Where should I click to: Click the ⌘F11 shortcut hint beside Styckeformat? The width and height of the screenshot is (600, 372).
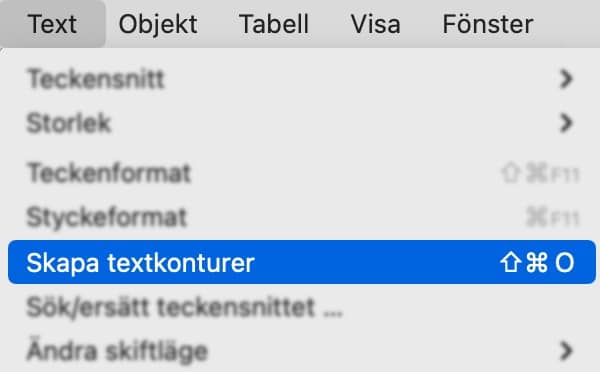coord(553,218)
